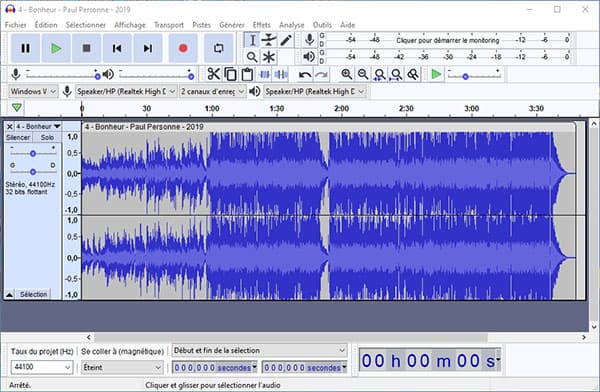Copy selection with the Copy icon
Image resolution: width=600 pixels, height=392 pixels.
(x=230, y=74)
